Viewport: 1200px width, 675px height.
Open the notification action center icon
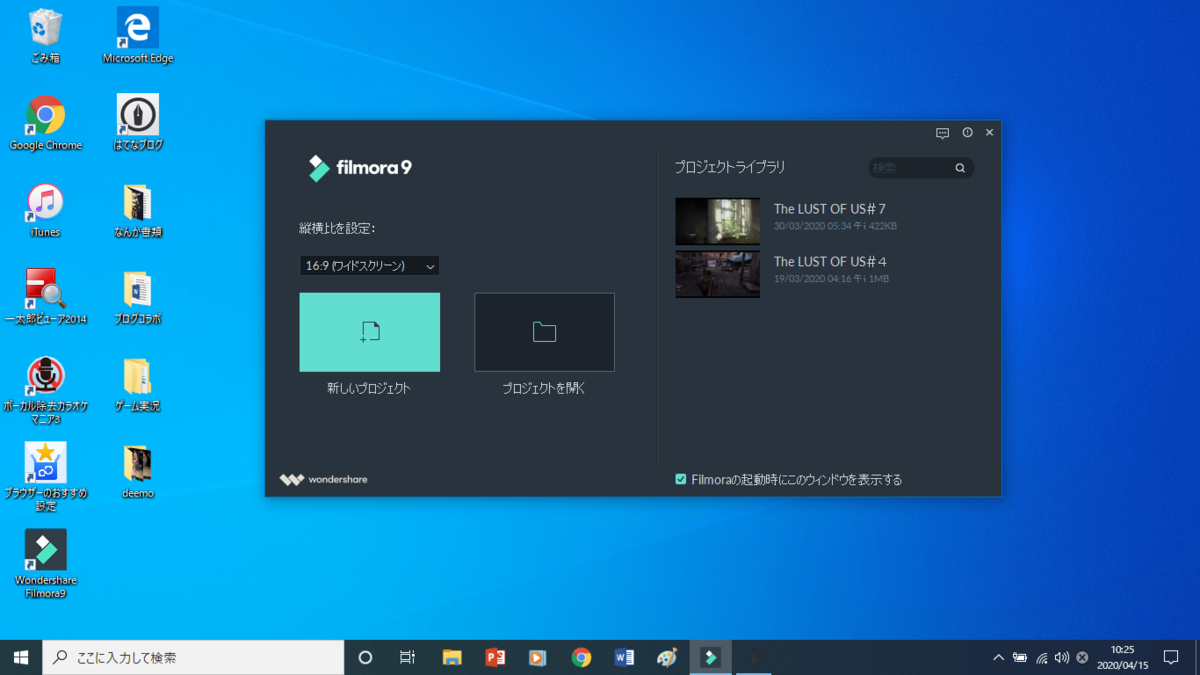[1171, 657]
